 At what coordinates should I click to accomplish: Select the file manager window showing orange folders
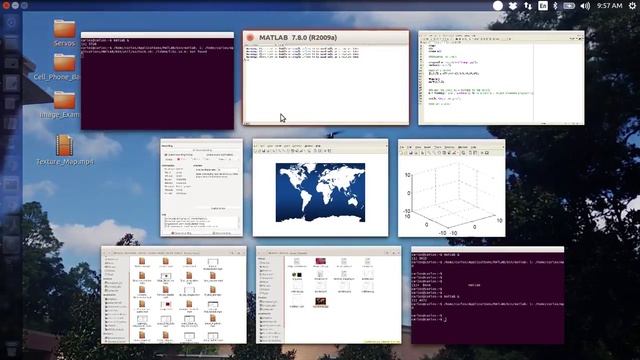(174, 295)
